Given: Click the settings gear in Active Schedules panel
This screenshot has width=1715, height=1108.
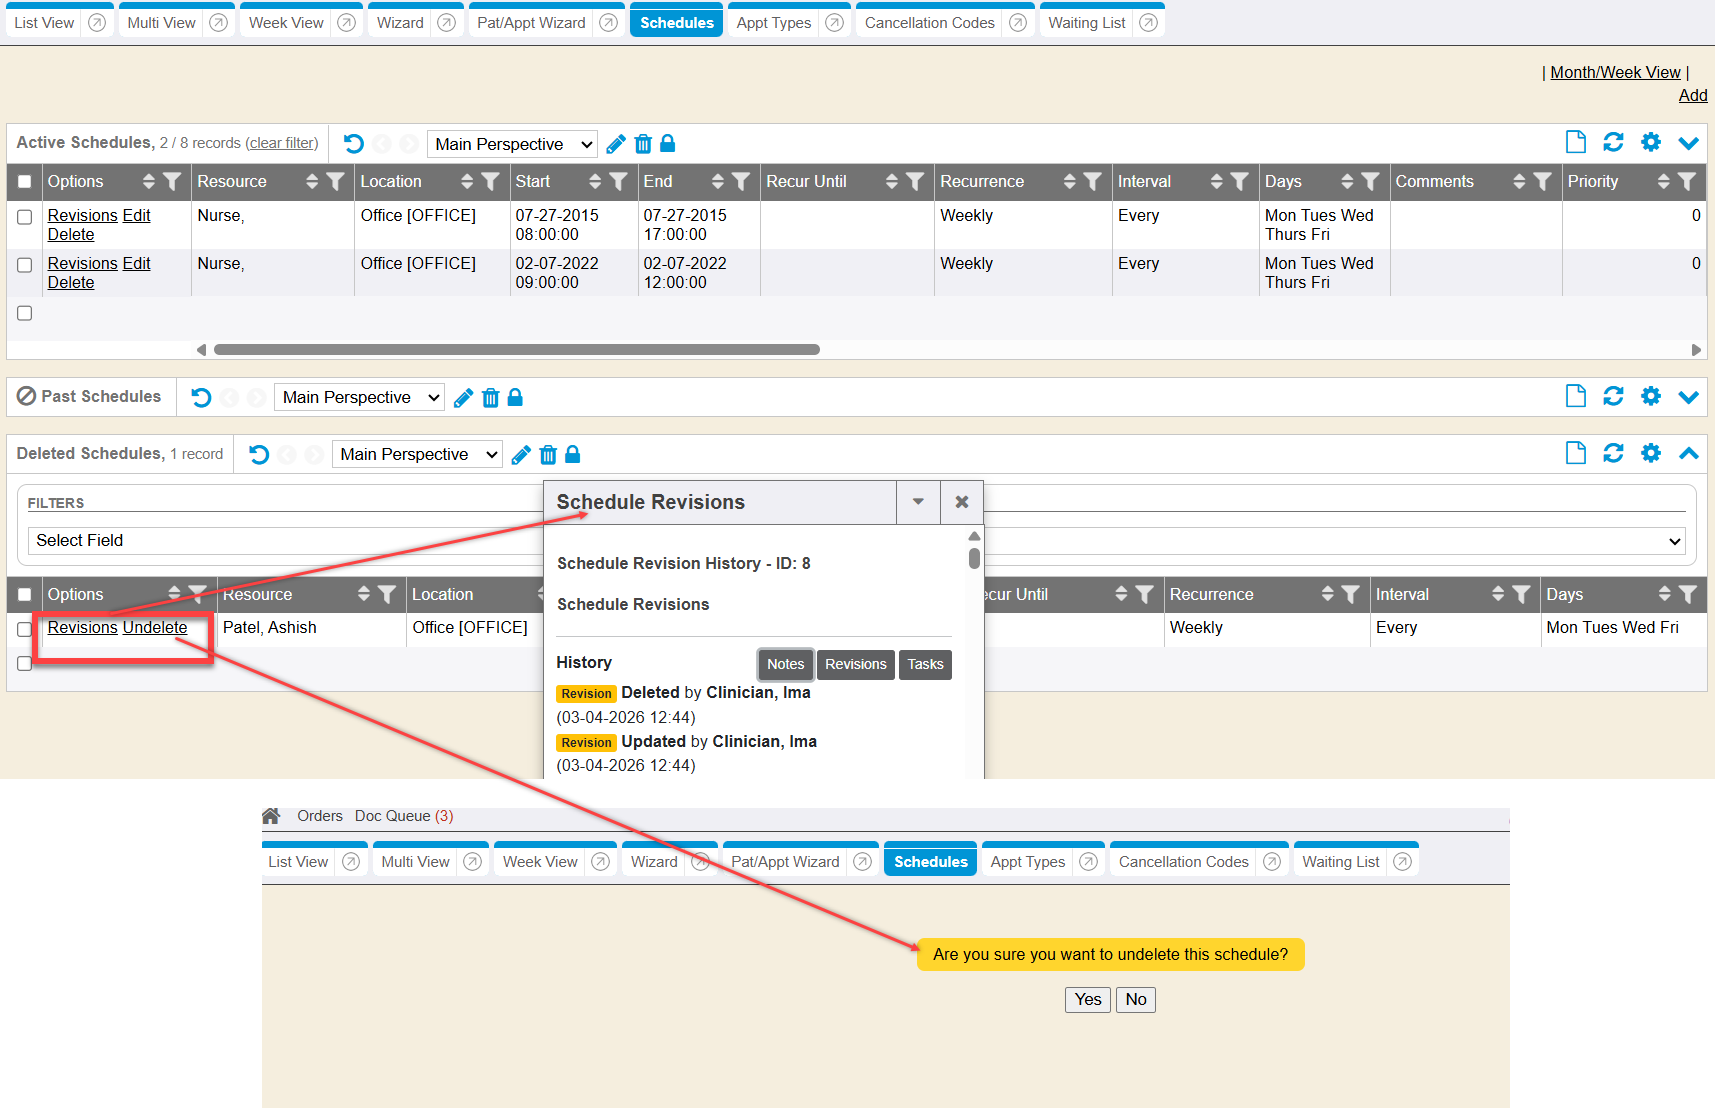Looking at the screenshot, I should pos(1651,143).
